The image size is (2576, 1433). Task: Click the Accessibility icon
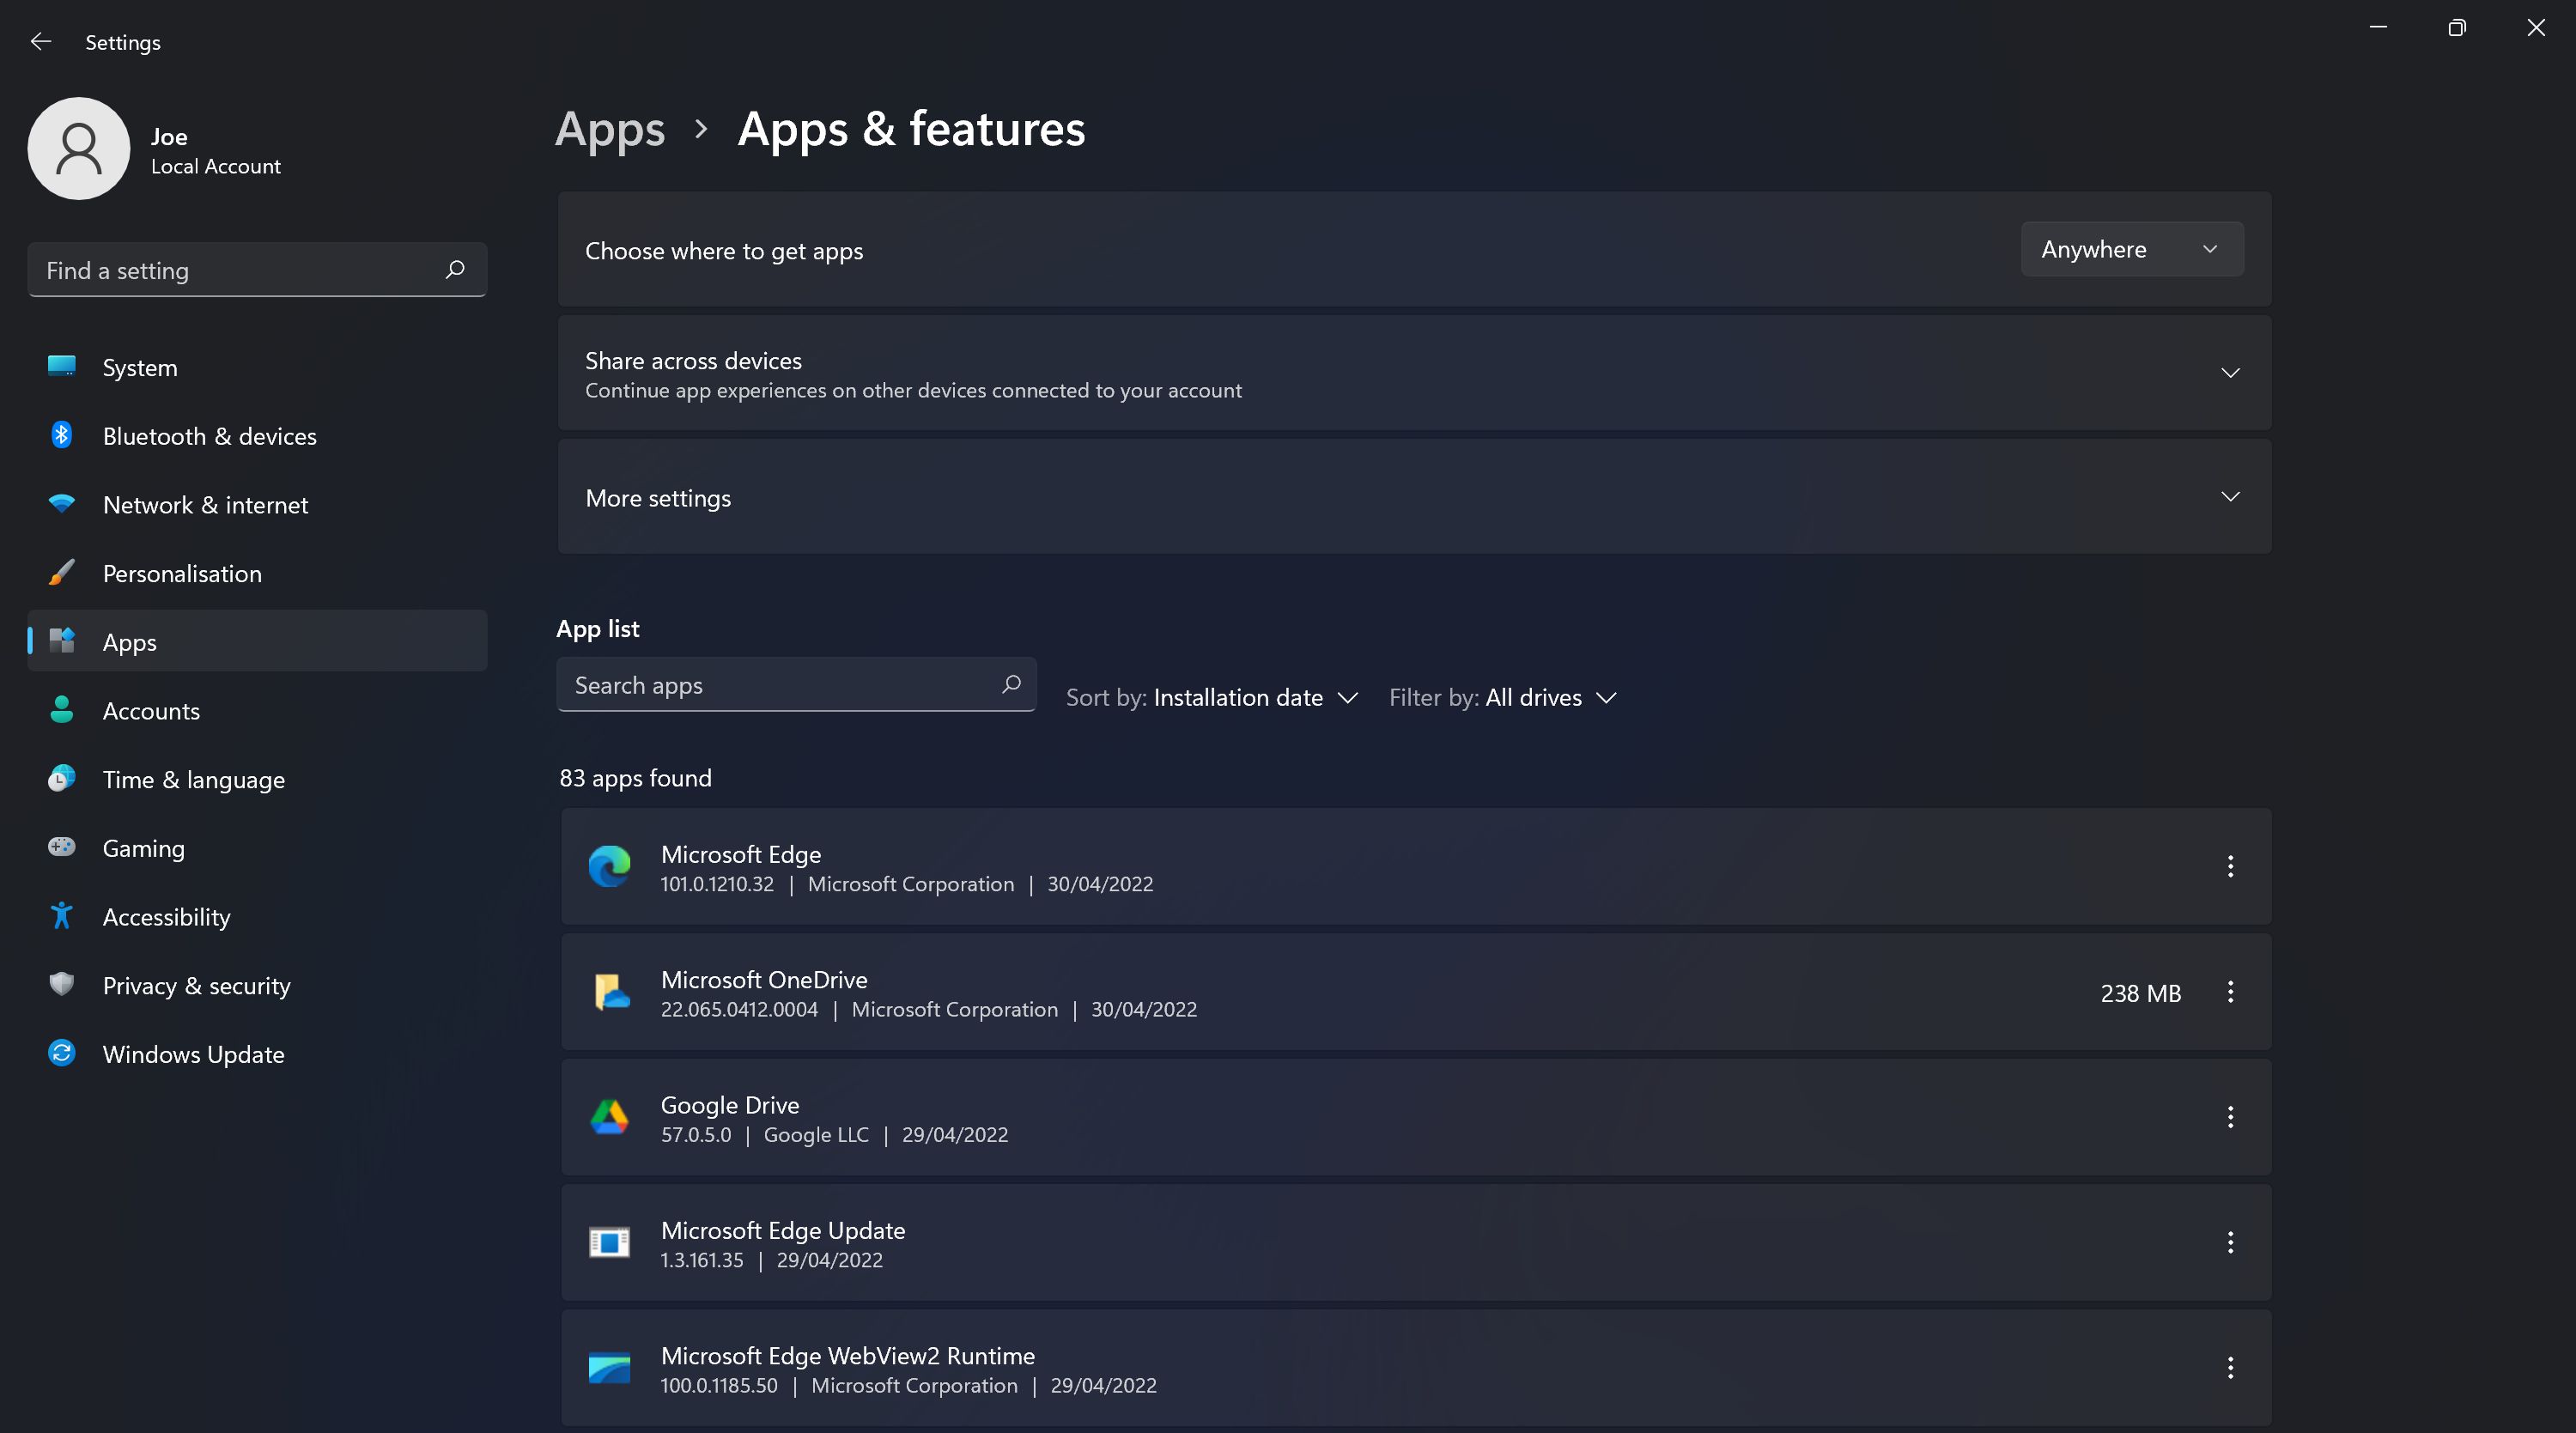tap(62, 916)
